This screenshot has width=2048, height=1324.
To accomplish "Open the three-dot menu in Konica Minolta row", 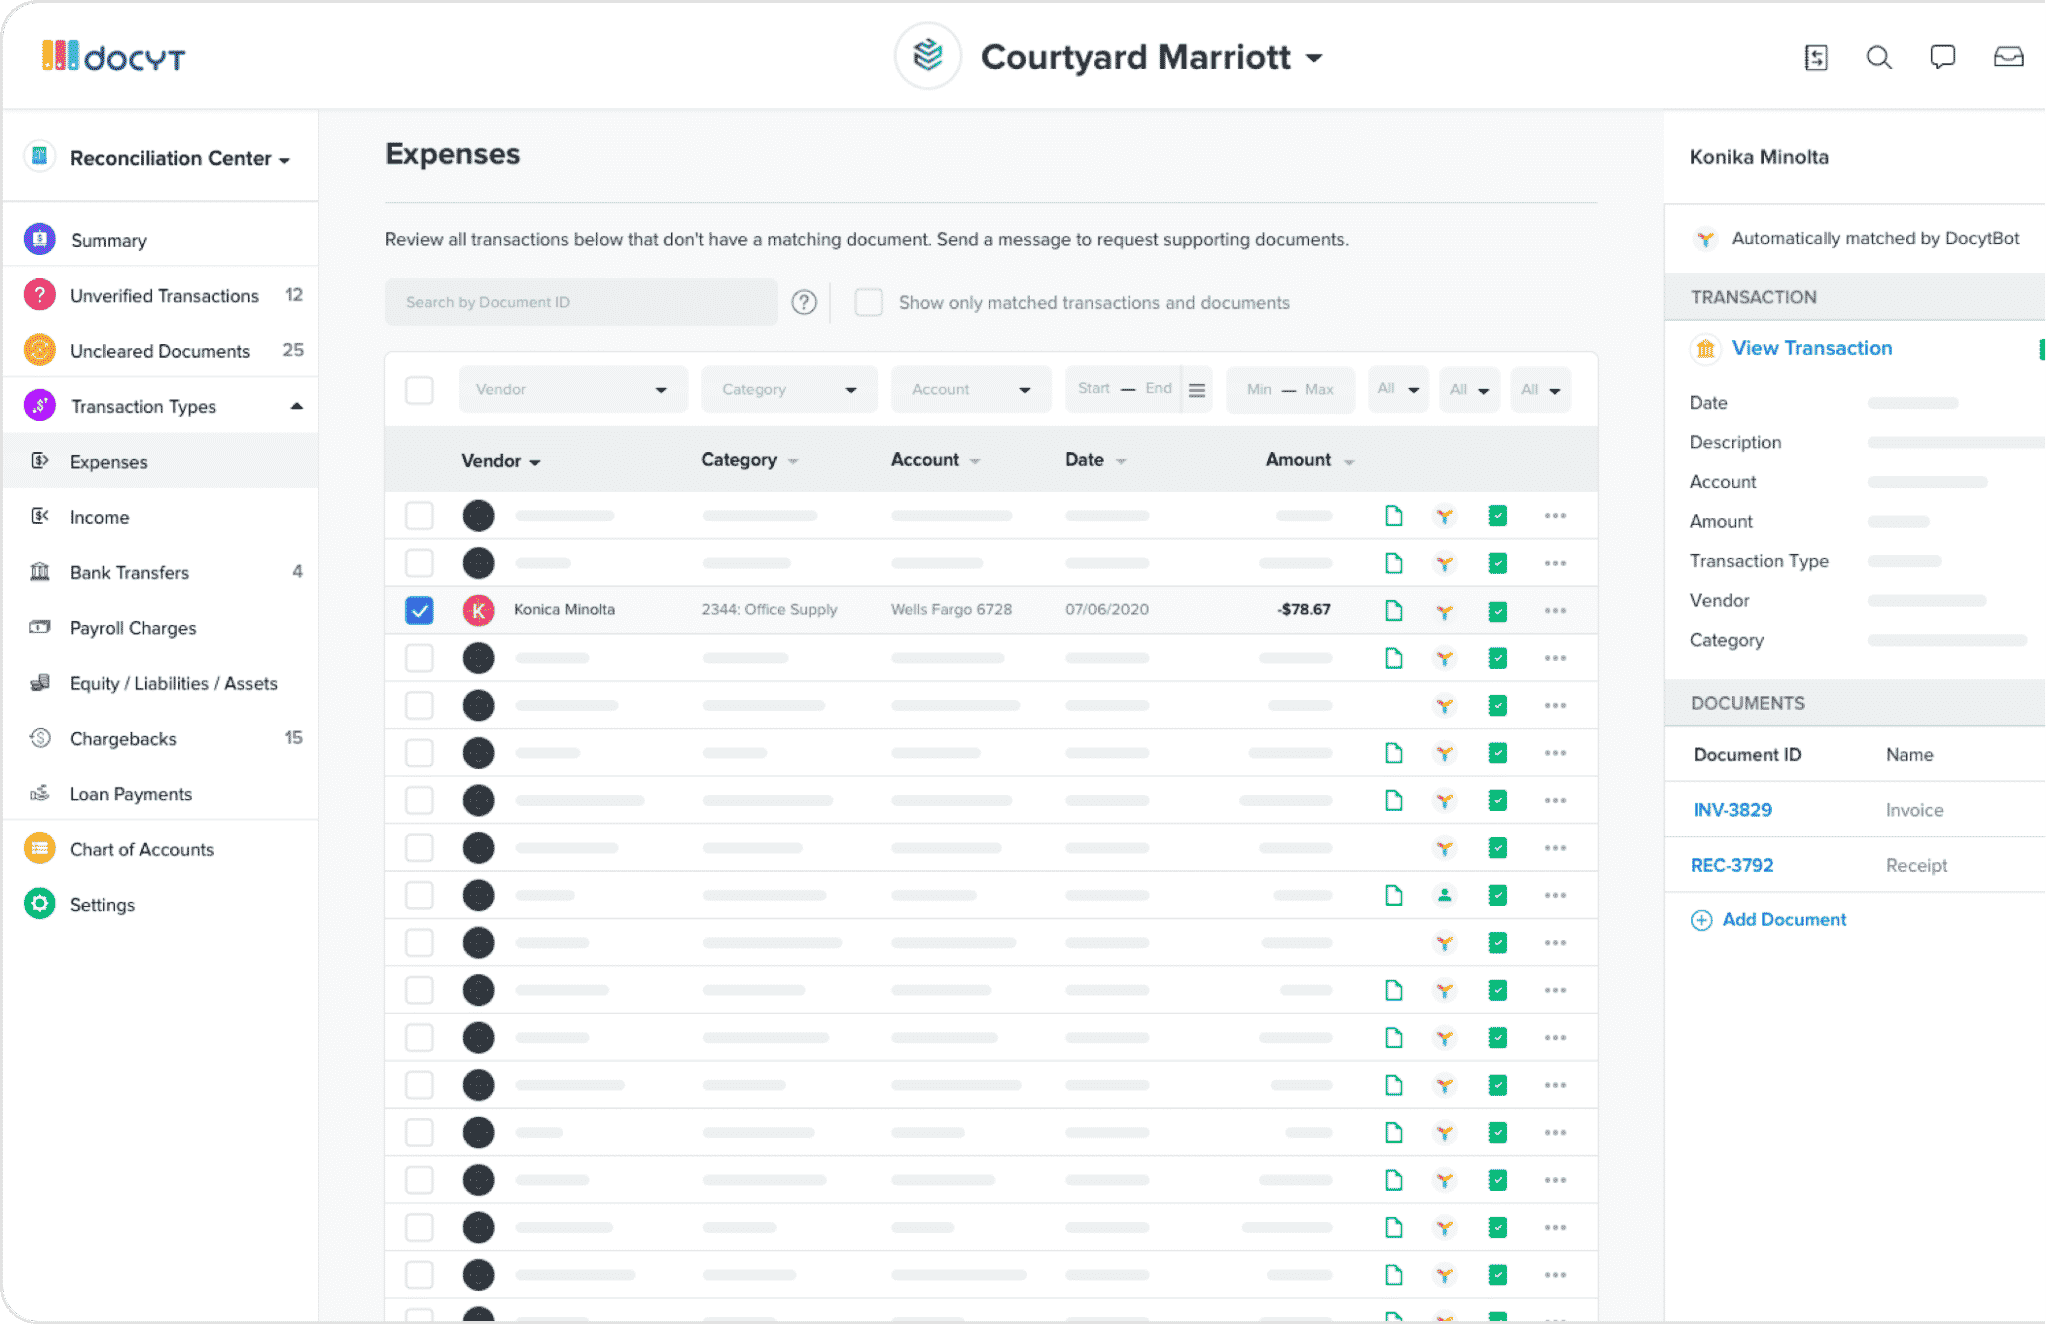I will tap(1555, 610).
